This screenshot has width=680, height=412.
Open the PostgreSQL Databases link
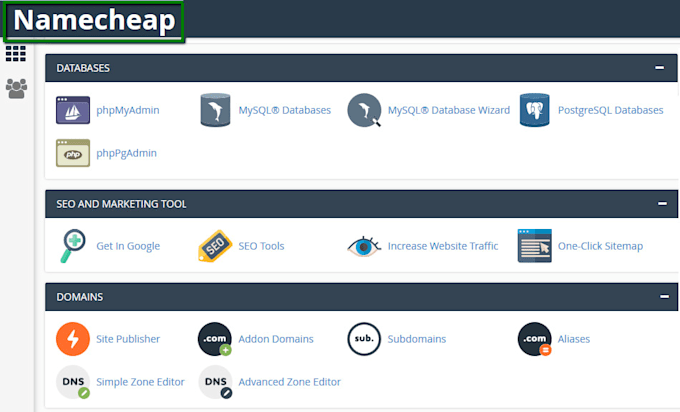tap(611, 110)
